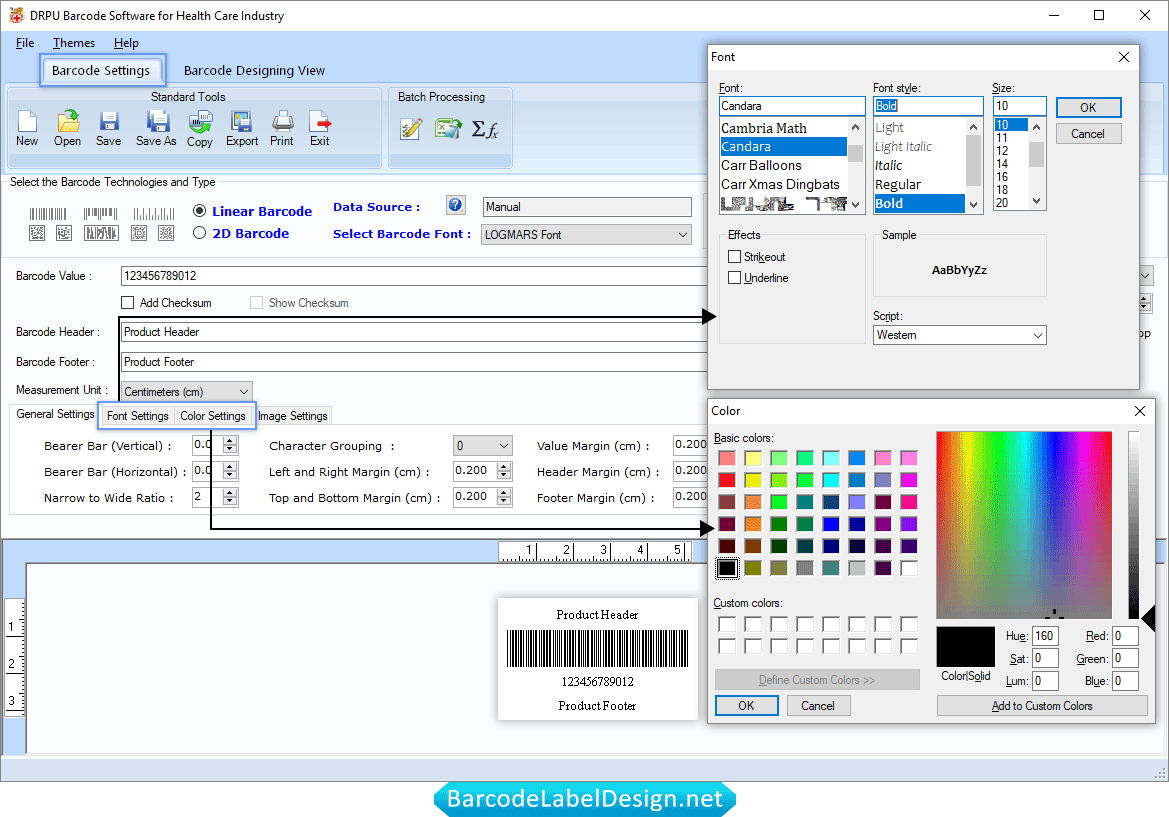This screenshot has height=817, width=1169.
Task: Open the Help menu
Action: point(126,43)
